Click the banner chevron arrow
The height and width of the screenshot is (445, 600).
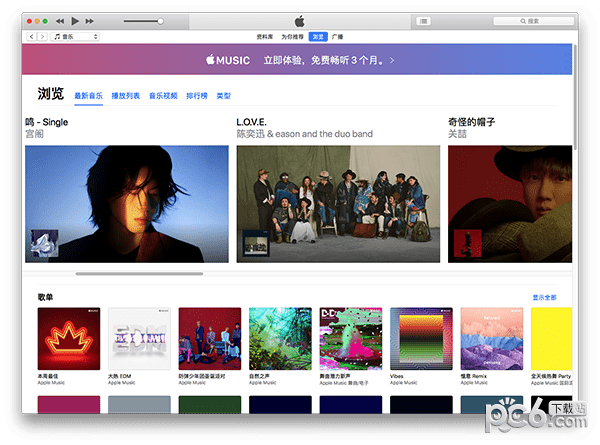point(392,60)
